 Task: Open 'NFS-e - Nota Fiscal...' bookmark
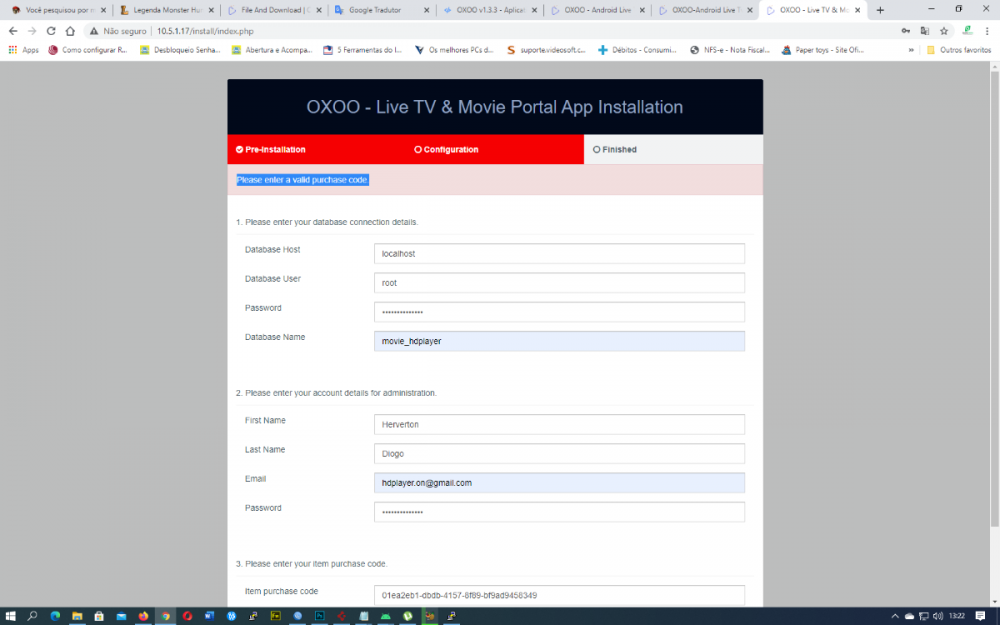click(730, 50)
